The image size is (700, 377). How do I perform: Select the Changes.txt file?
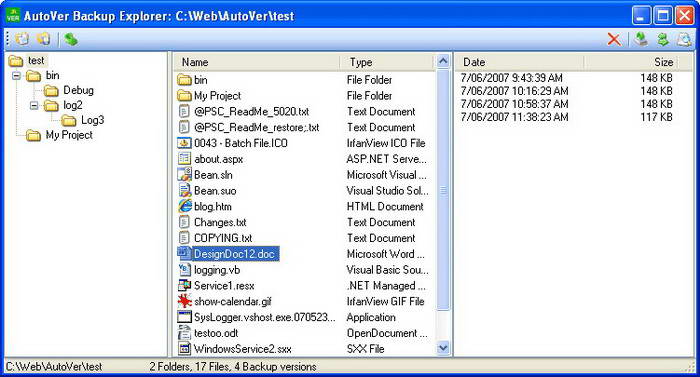(x=220, y=222)
